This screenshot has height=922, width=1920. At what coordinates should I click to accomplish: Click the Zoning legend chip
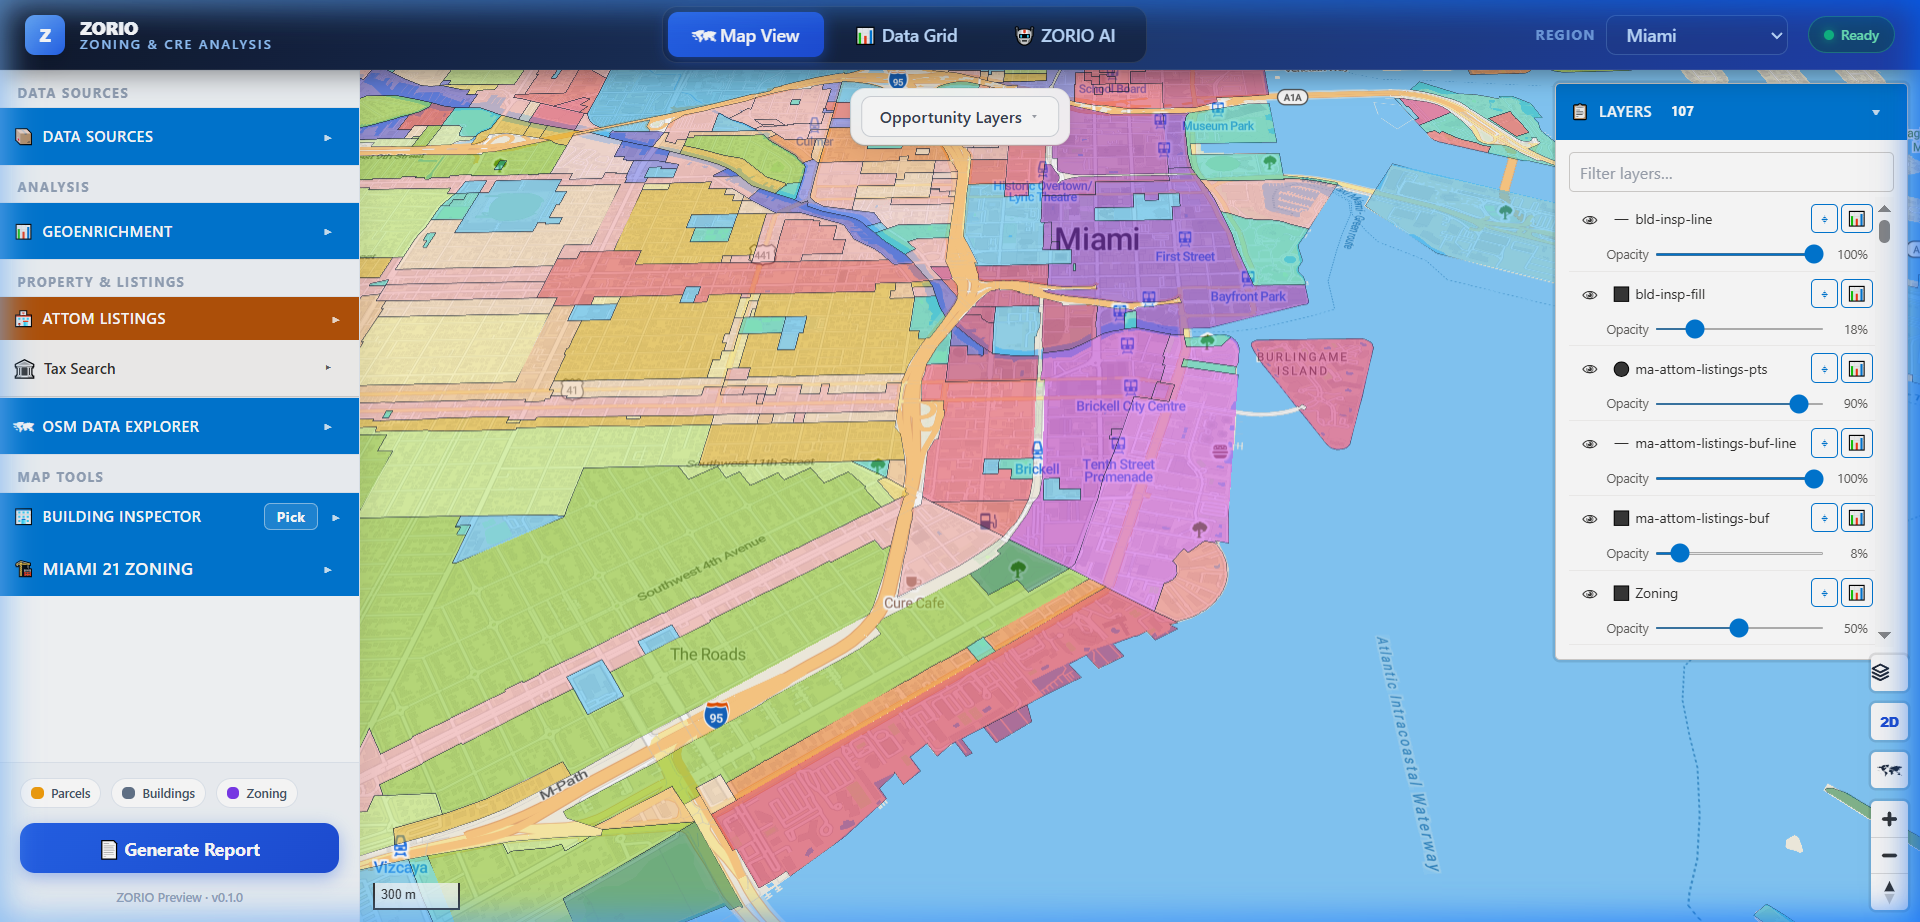point(257,793)
